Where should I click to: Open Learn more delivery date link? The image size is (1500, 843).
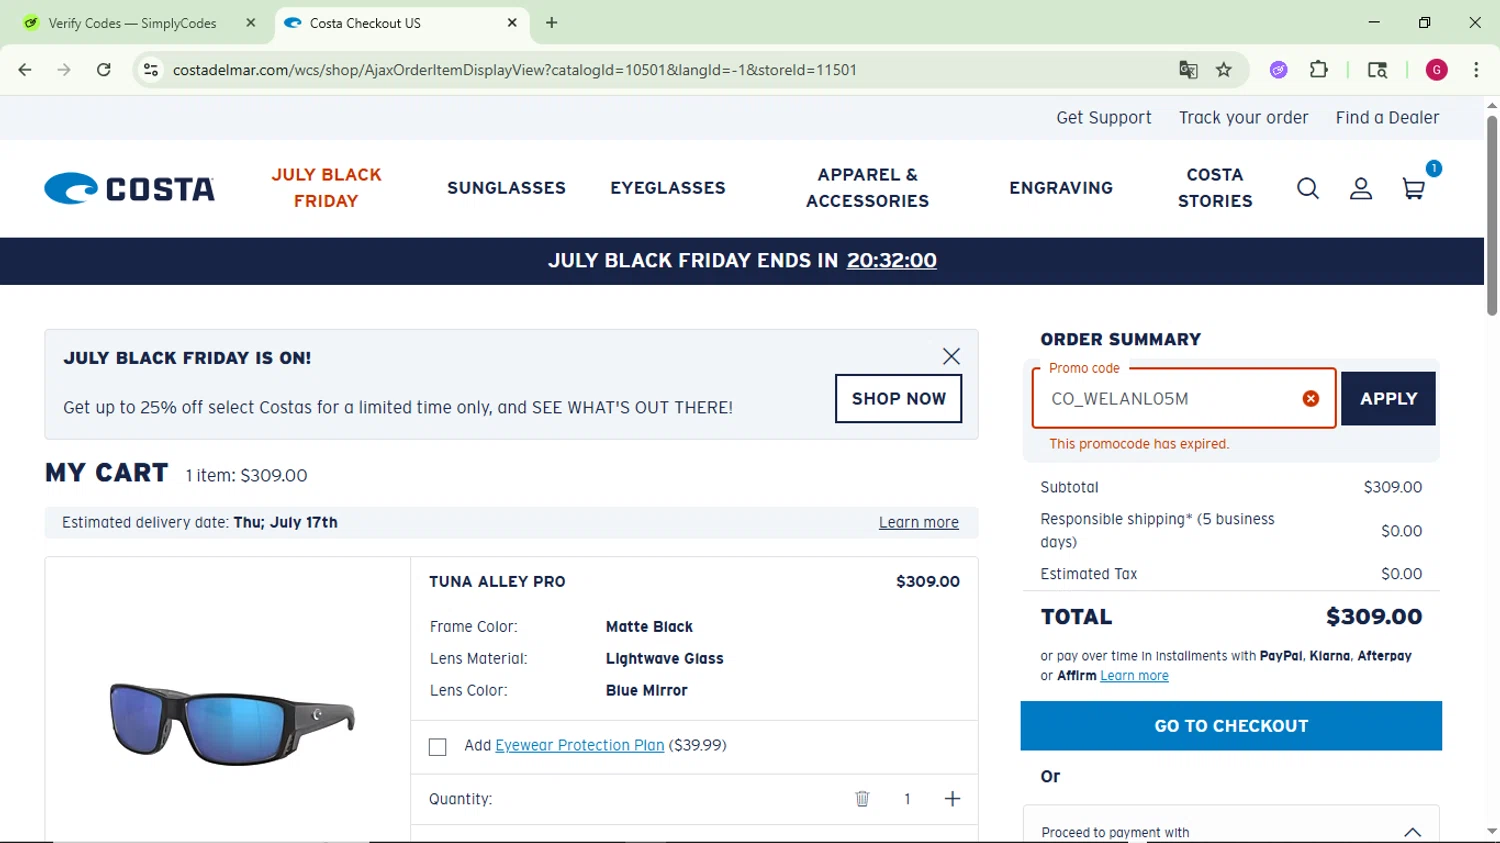tap(919, 523)
